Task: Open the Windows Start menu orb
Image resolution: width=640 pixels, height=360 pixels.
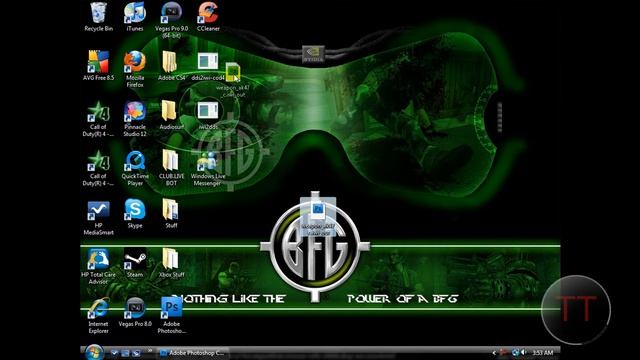Action: pyautogui.click(x=94, y=352)
